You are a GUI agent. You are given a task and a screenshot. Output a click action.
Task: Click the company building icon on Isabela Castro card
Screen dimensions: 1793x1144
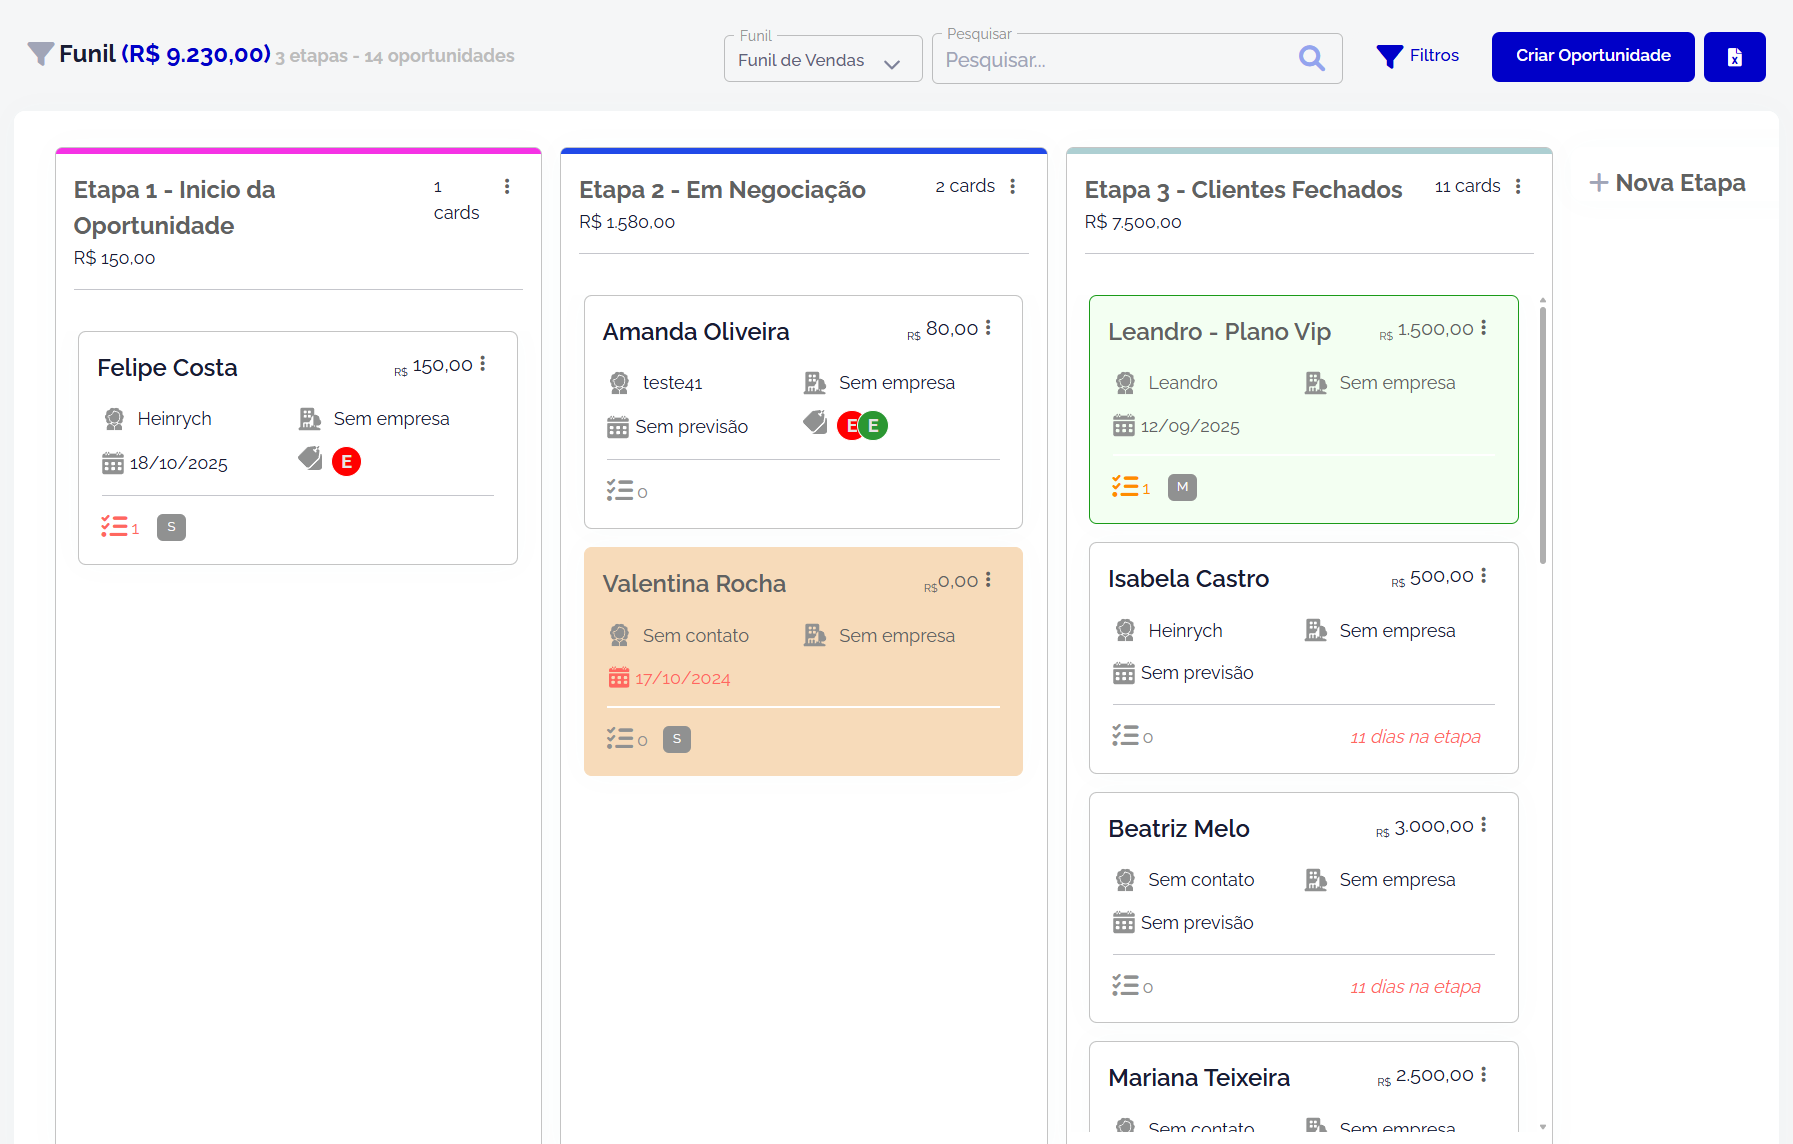1316,630
